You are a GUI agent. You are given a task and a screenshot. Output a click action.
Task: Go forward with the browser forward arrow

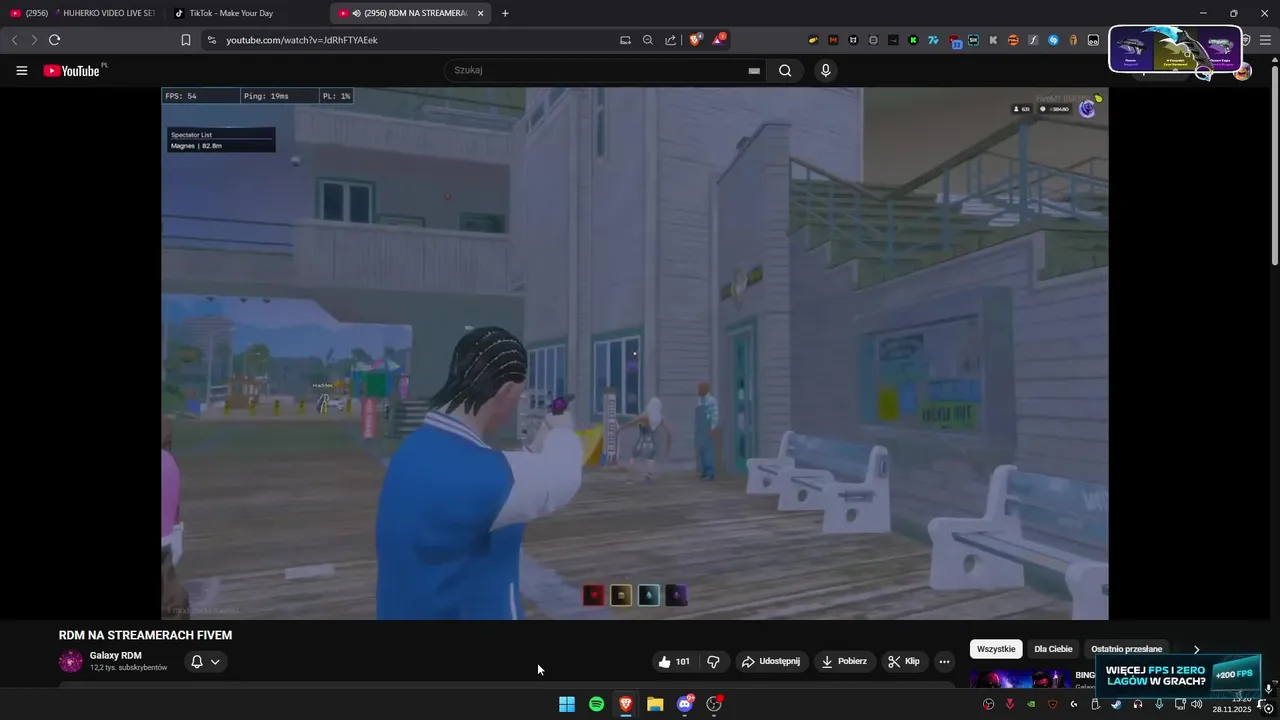(x=33, y=40)
